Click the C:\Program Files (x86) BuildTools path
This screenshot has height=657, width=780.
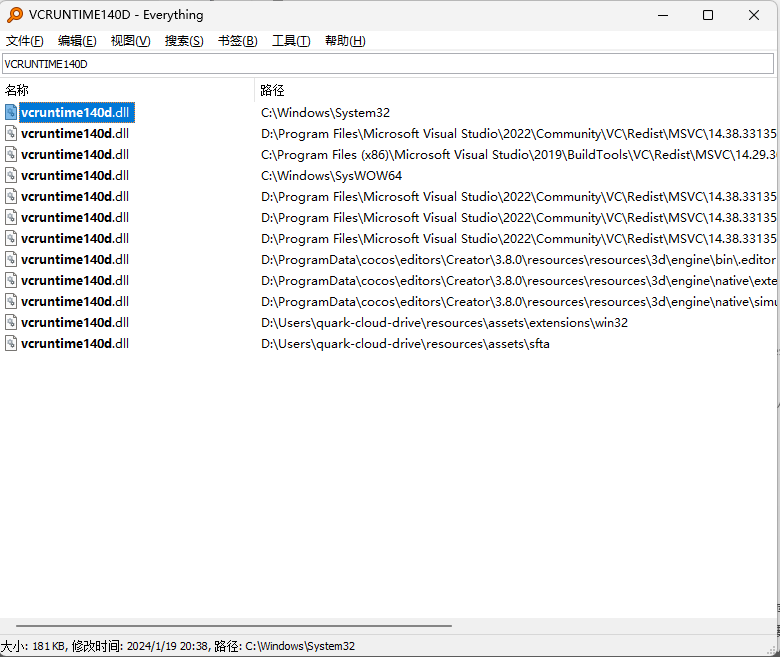coord(518,155)
